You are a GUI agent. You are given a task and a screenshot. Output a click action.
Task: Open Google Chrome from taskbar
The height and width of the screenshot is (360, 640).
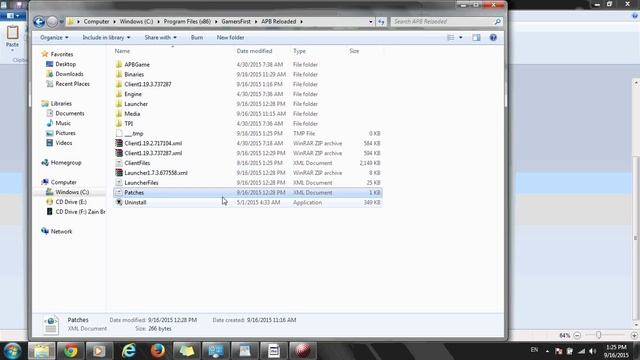[70, 351]
